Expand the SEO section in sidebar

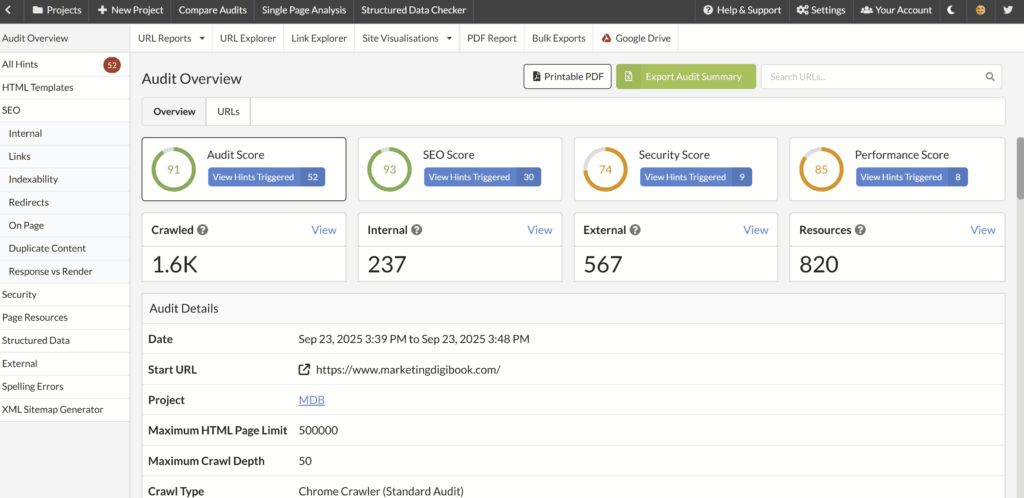click(x=11, y=110)
